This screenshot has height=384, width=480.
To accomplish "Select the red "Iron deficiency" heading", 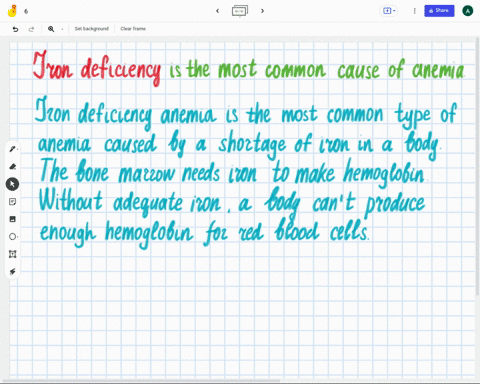I will tap(97, 68).
